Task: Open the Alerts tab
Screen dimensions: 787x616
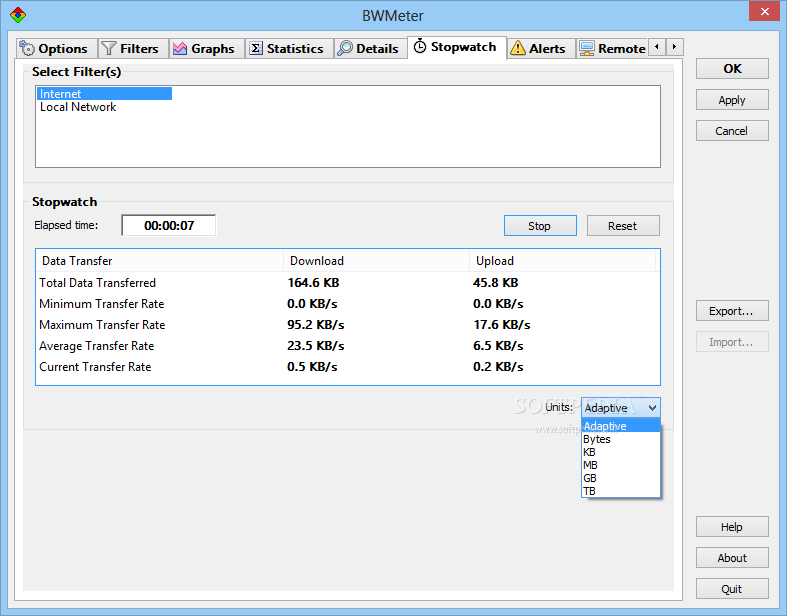Action: 541,49
